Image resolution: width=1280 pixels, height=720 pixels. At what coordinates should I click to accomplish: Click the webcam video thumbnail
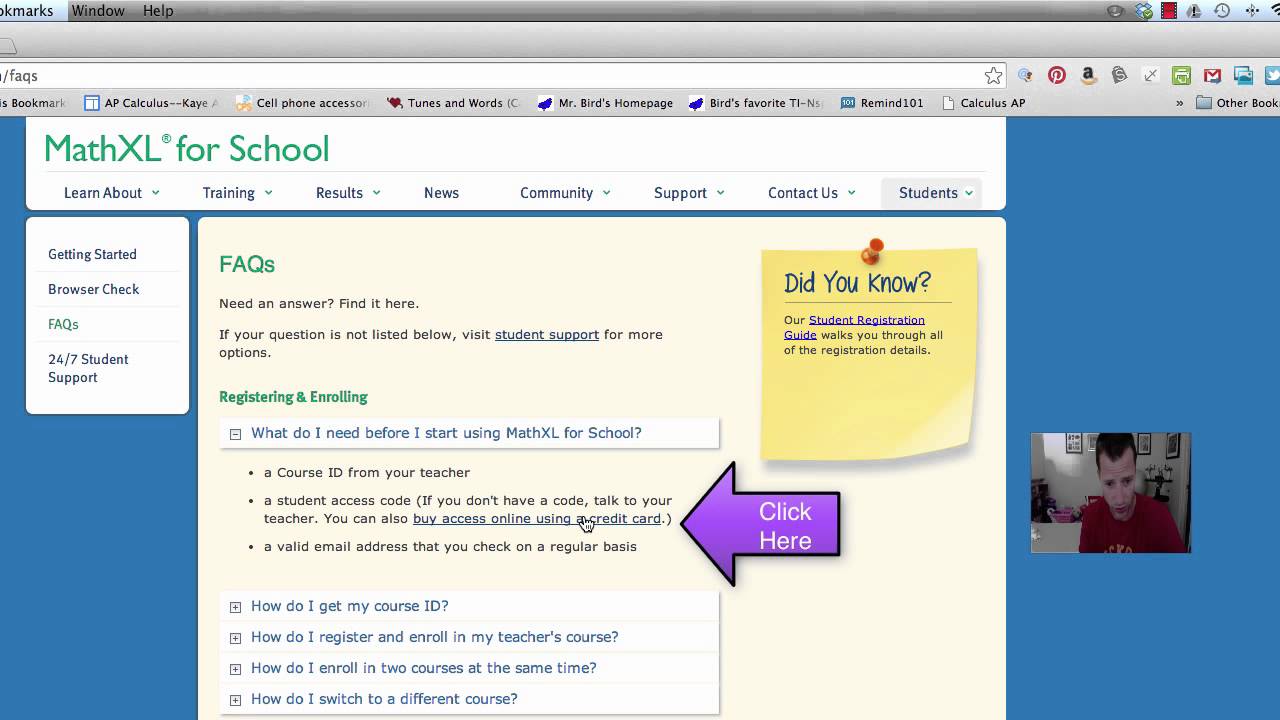[x=1111, y=493]
